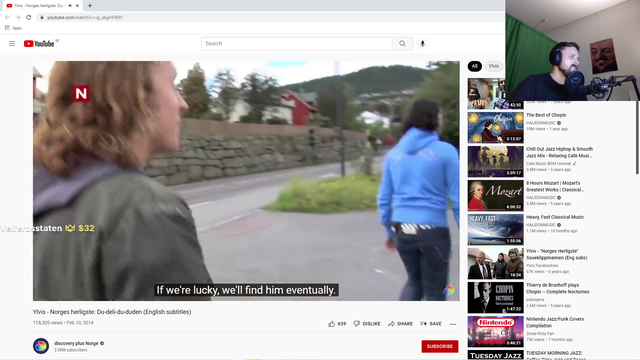Open Tuesday Morning Jazz video thumbnail
Screen dimensions: 640x360
pos(496,355)
